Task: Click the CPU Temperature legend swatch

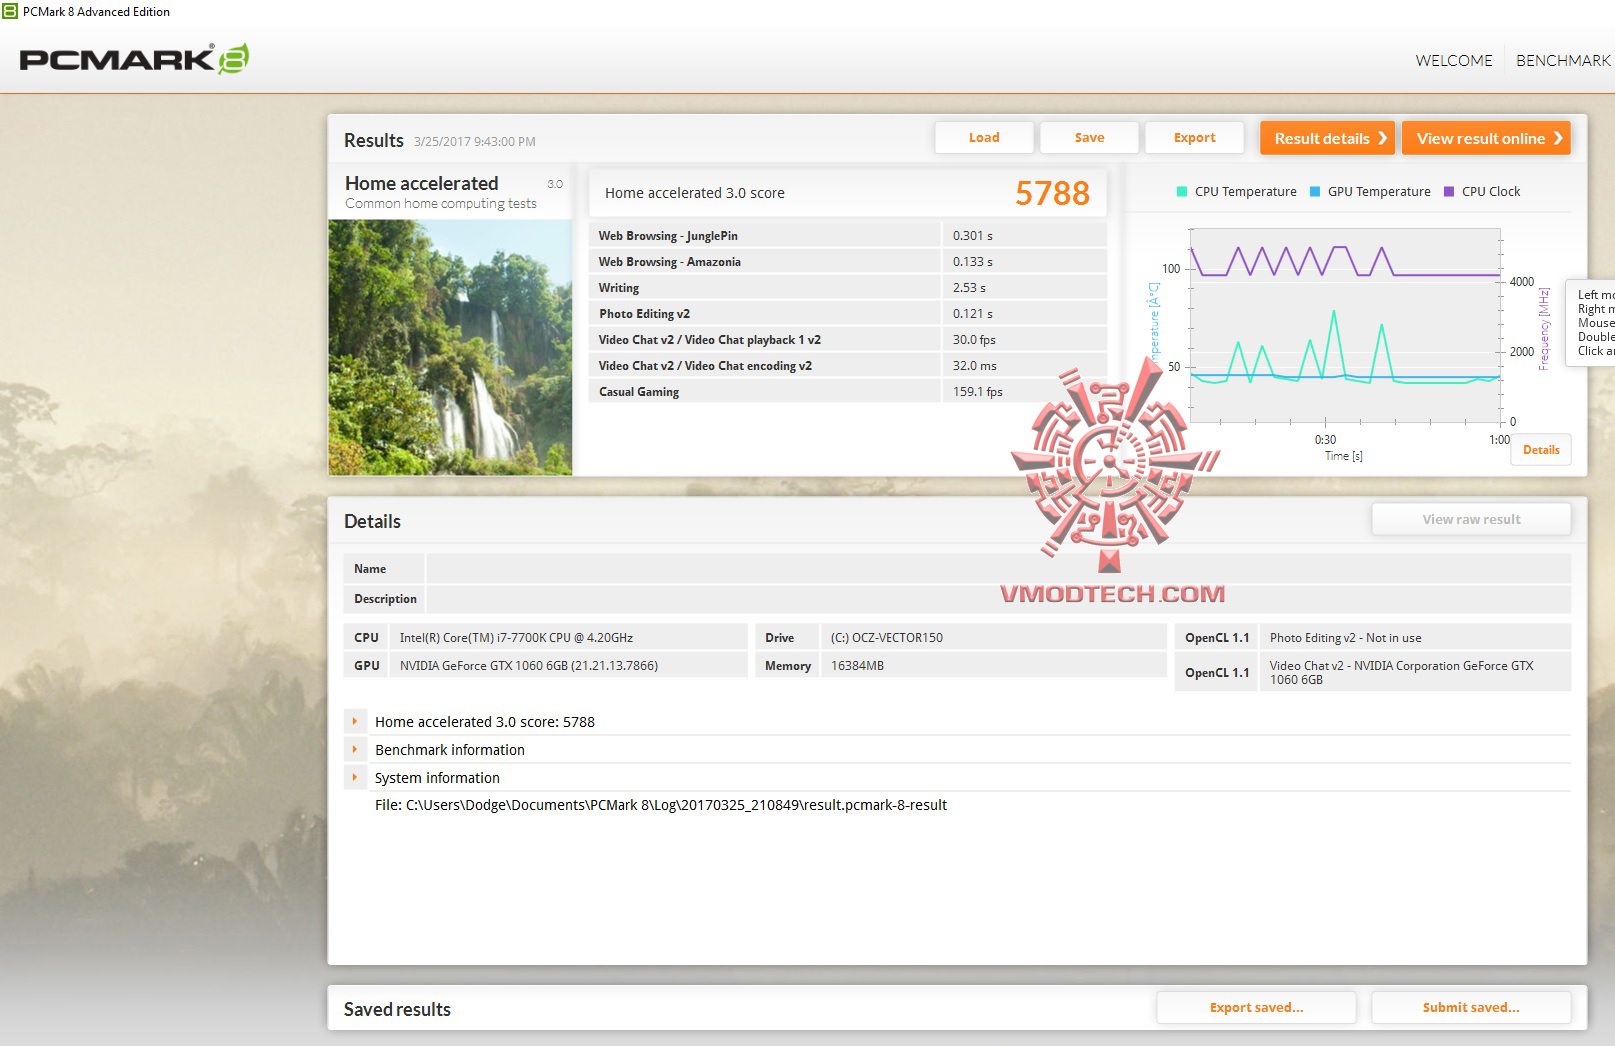Action: pyautogui.click(x=1182, y=192)
